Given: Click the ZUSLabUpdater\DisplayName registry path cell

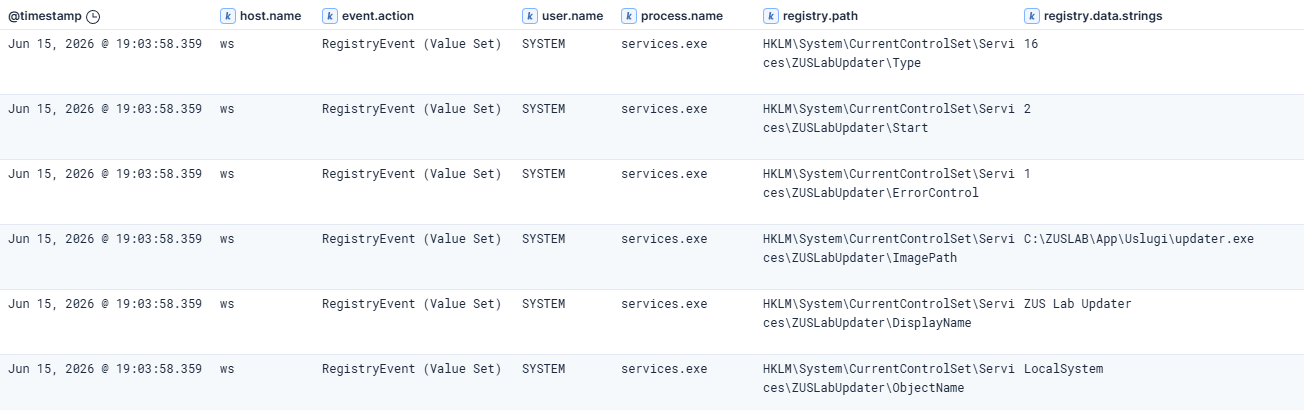Looking at the screenshot, I should coord(888,314).
